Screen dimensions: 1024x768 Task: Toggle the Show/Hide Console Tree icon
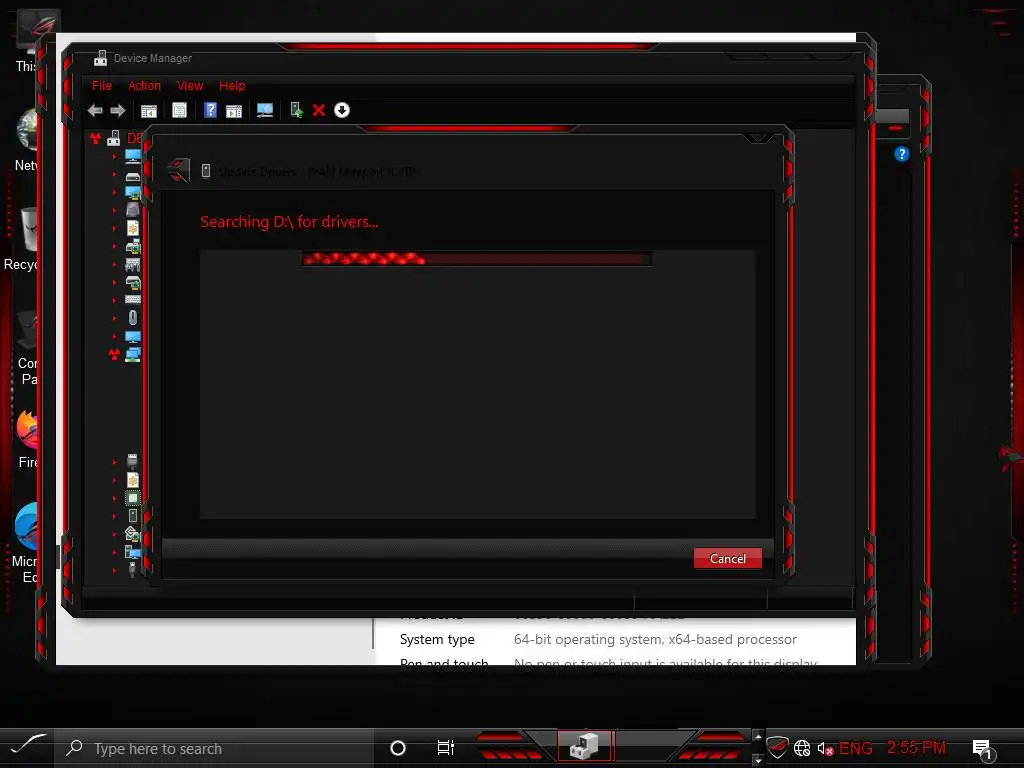pyautogui.click(x=149, y=111)
